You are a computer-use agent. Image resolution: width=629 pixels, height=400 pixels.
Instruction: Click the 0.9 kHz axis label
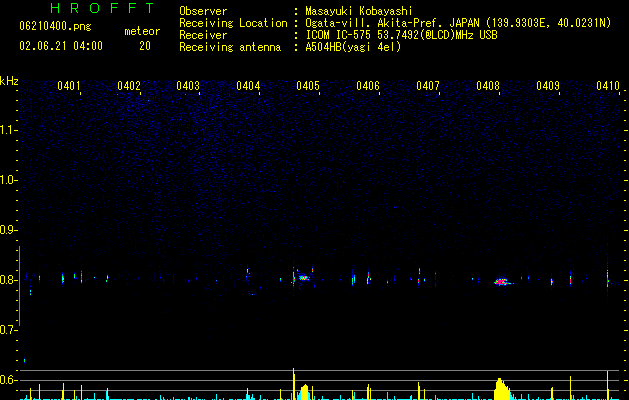(x=8, y=230)
